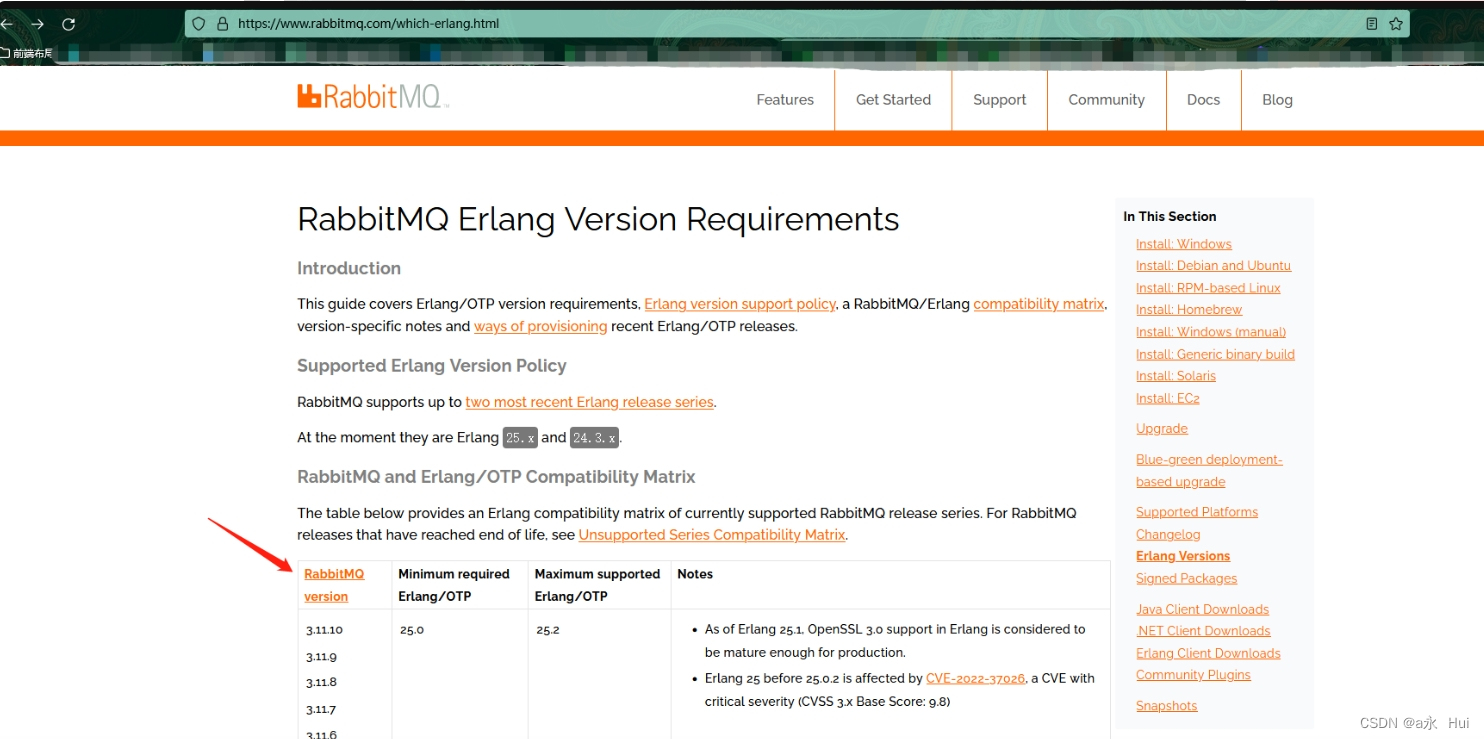The image size is (1484, 739).
Task: Open Erlang Versions sidebar link
Action: 1183,556
